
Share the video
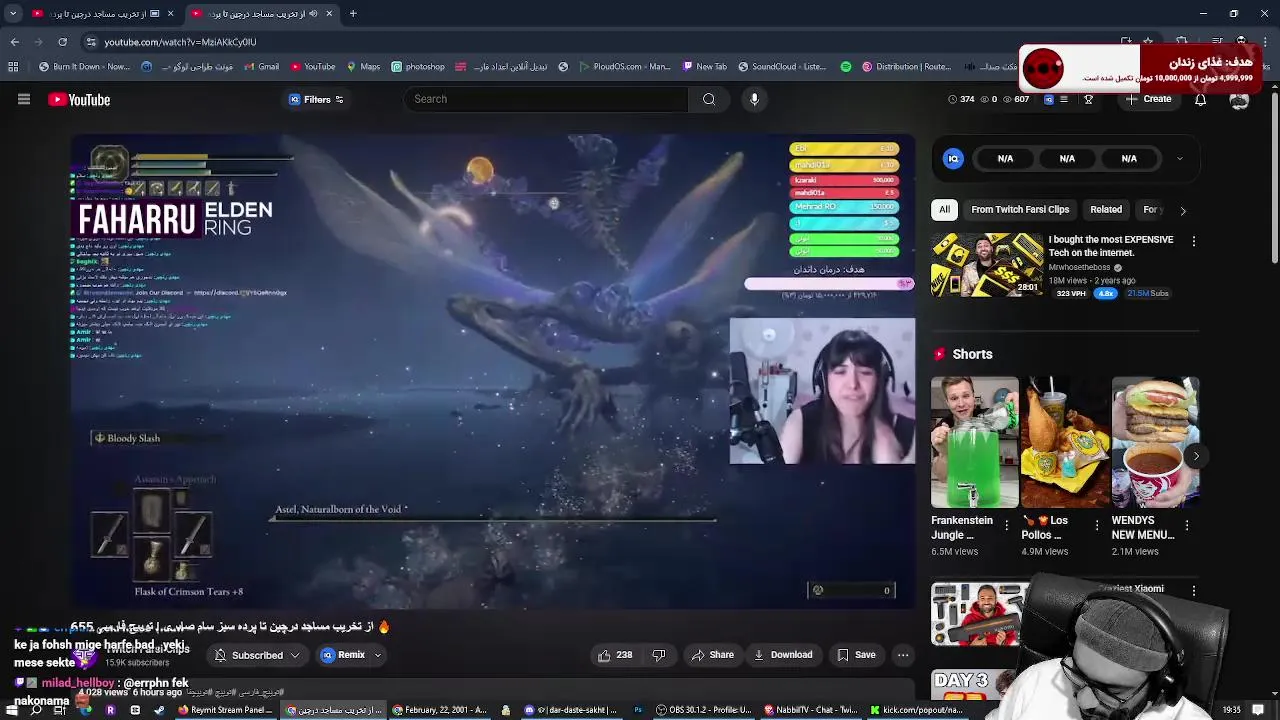[713, 655]
